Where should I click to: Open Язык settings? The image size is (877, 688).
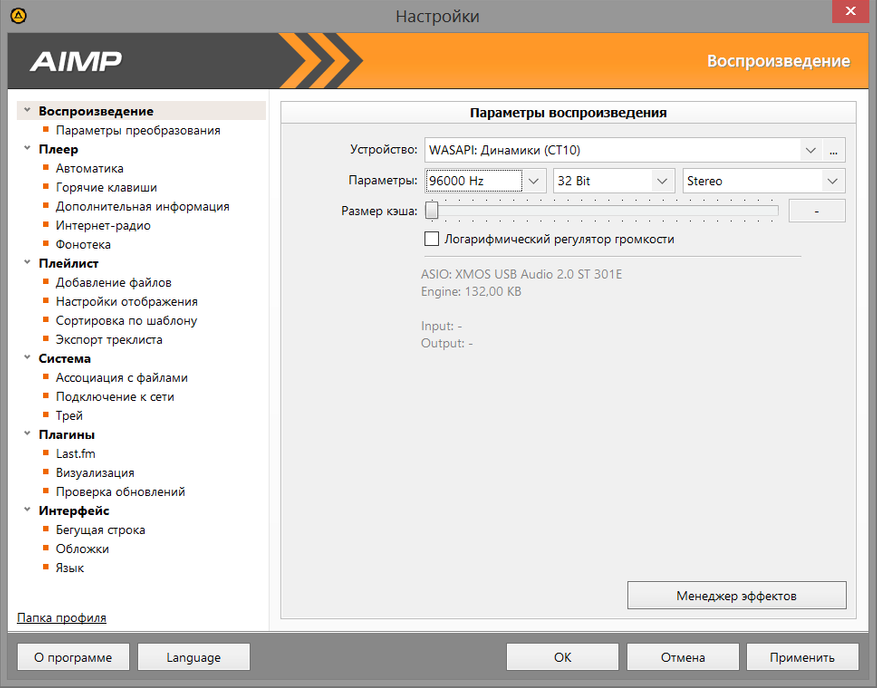tap(70, 567)
